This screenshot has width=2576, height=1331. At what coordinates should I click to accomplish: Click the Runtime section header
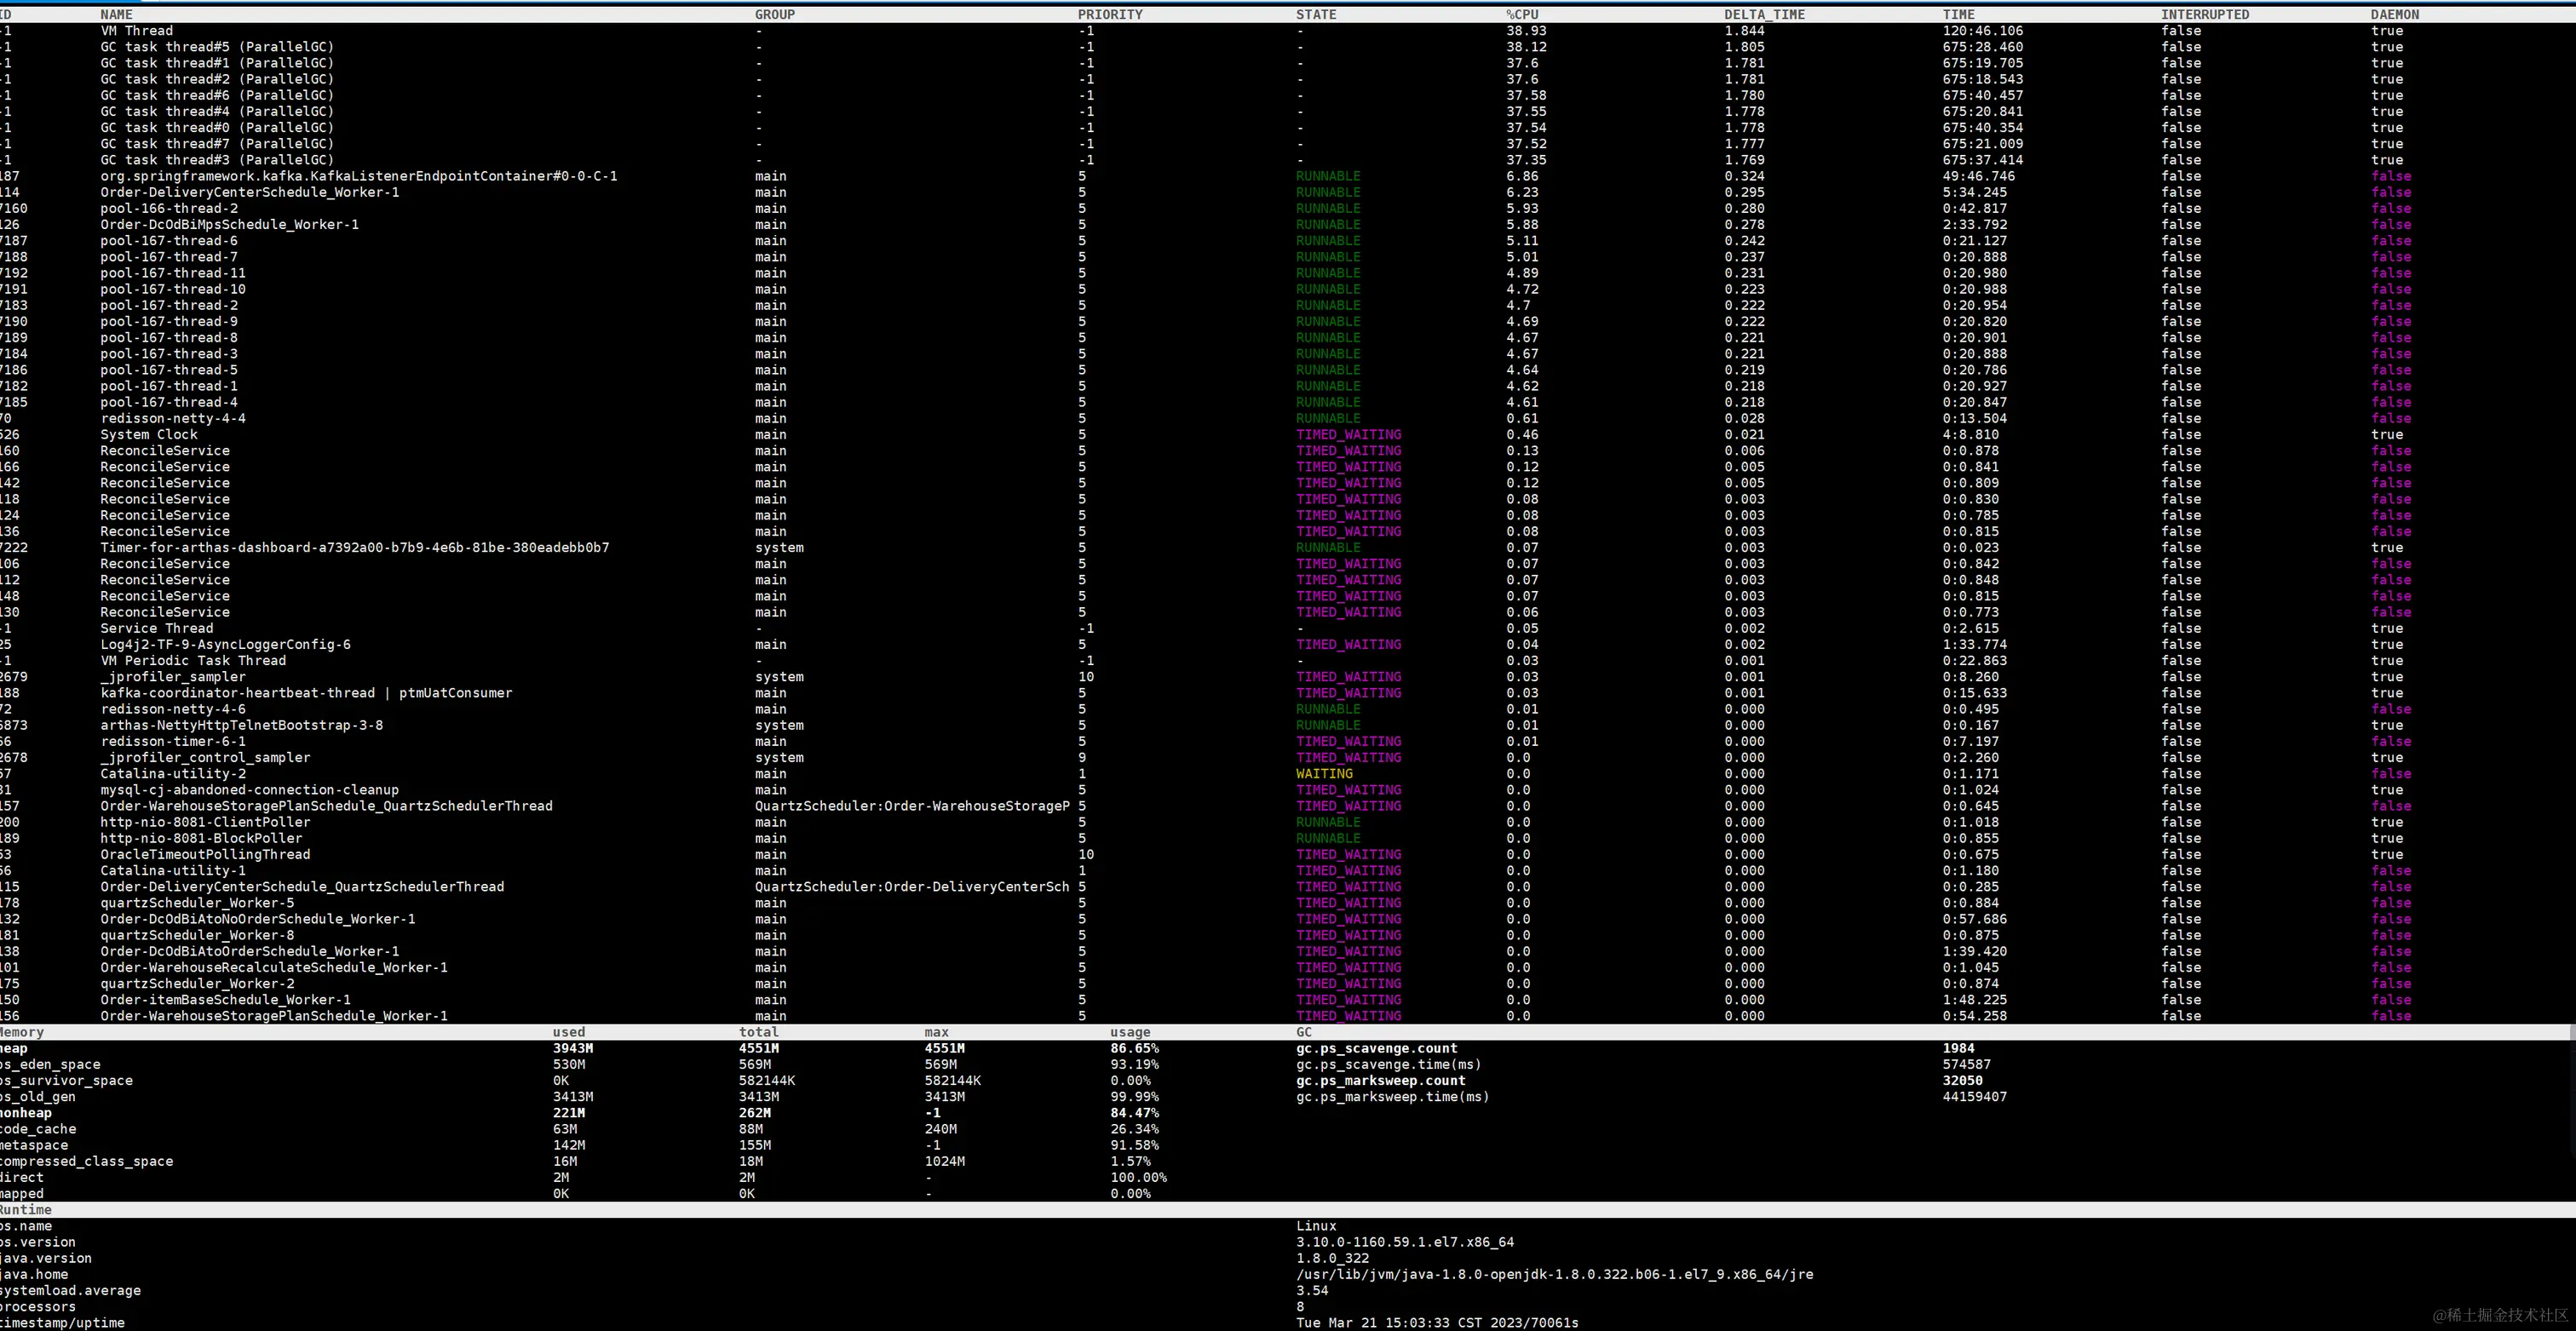(26, 1210)
